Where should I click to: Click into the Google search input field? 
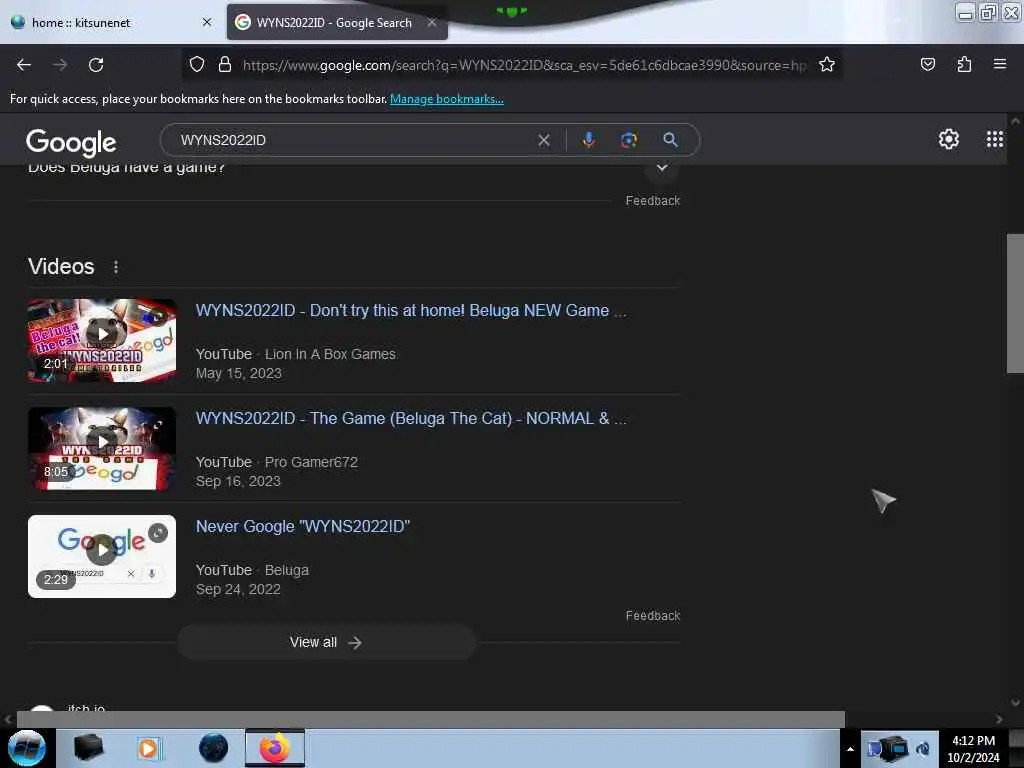[x=353, y=140]
